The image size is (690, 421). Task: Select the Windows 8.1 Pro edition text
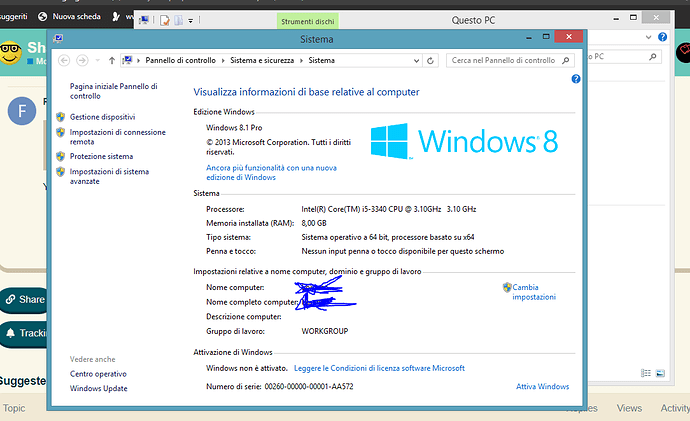tap(234, 128)
